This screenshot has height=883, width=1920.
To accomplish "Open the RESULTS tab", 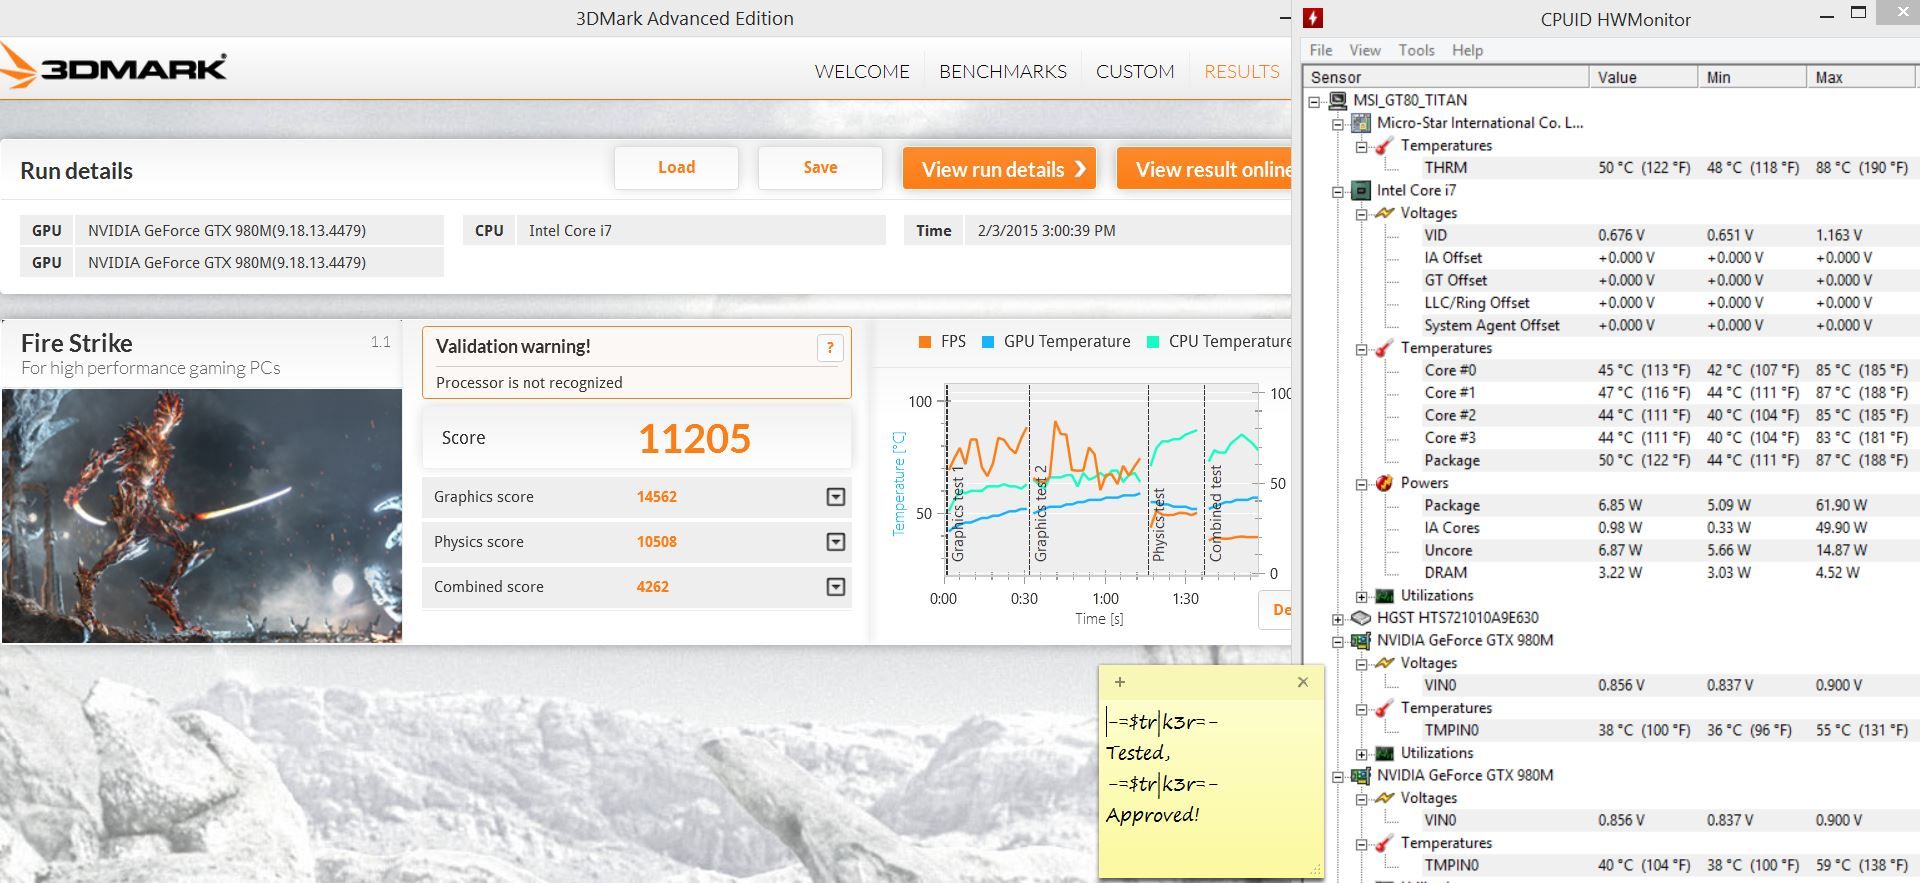I will click(1242, 72).
